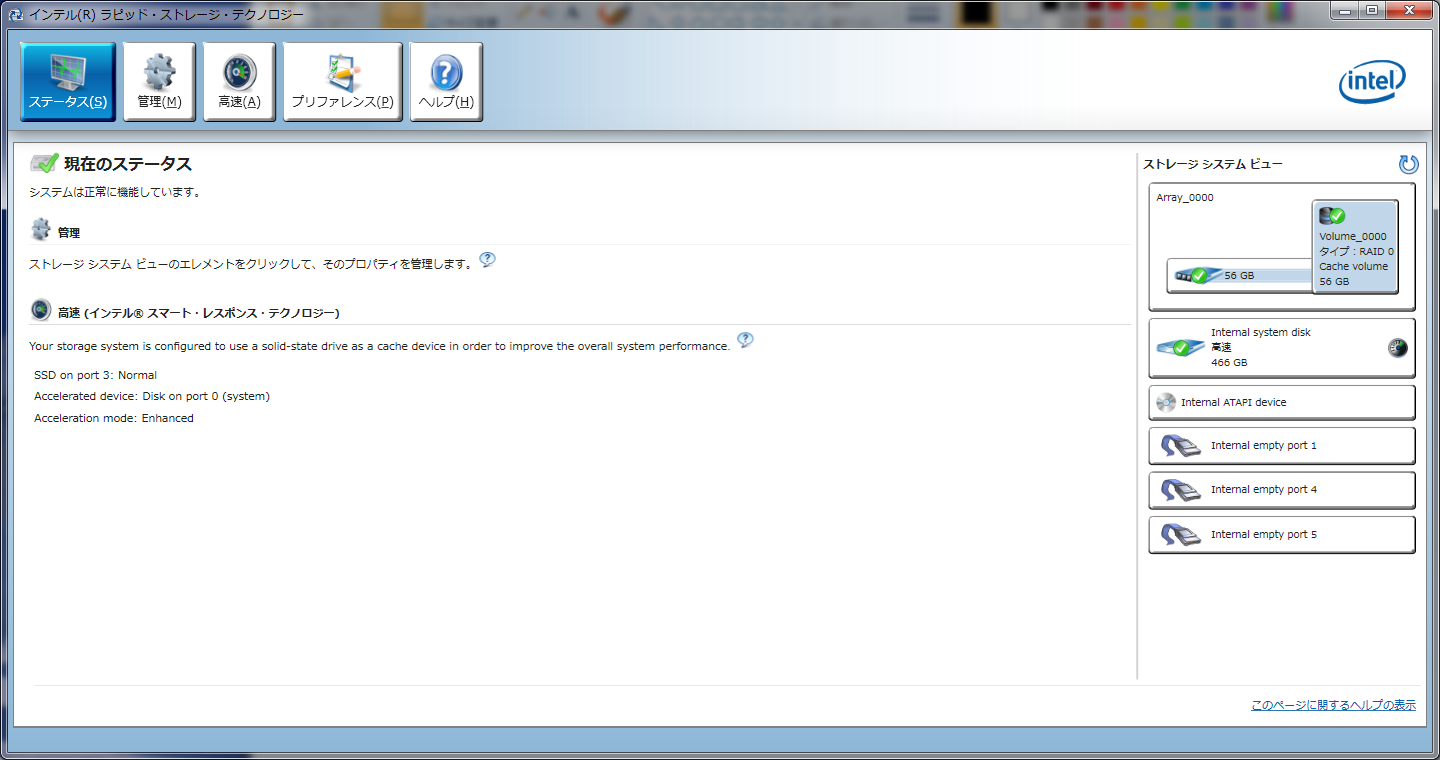Click the status check icon beside 現在のステータス

pyautogui.click(x=44, y=164)
